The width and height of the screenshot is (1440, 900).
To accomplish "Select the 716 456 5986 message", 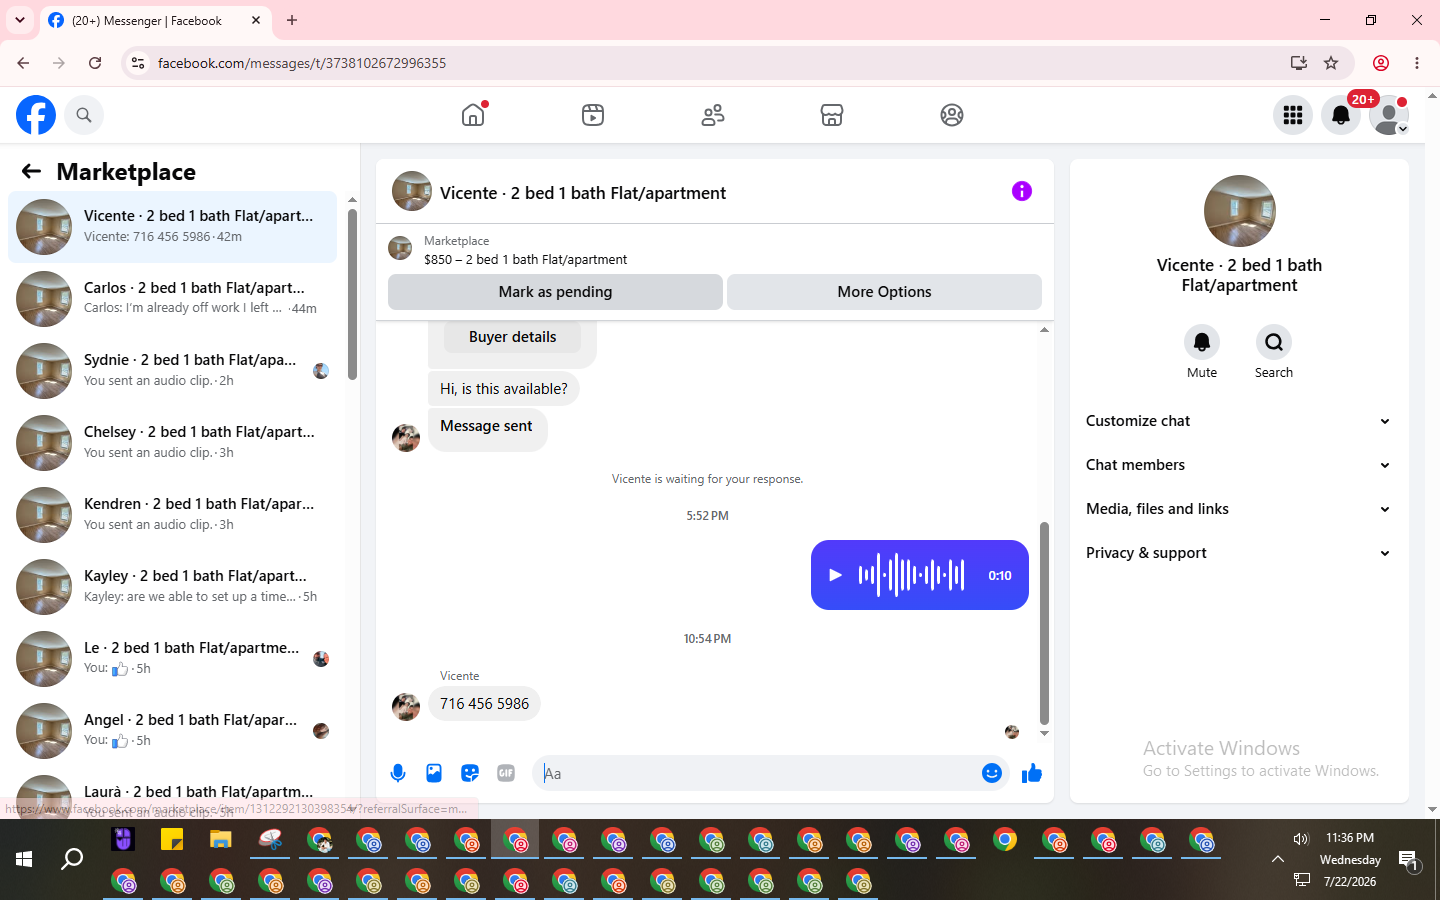I will (x=485, y=704).
